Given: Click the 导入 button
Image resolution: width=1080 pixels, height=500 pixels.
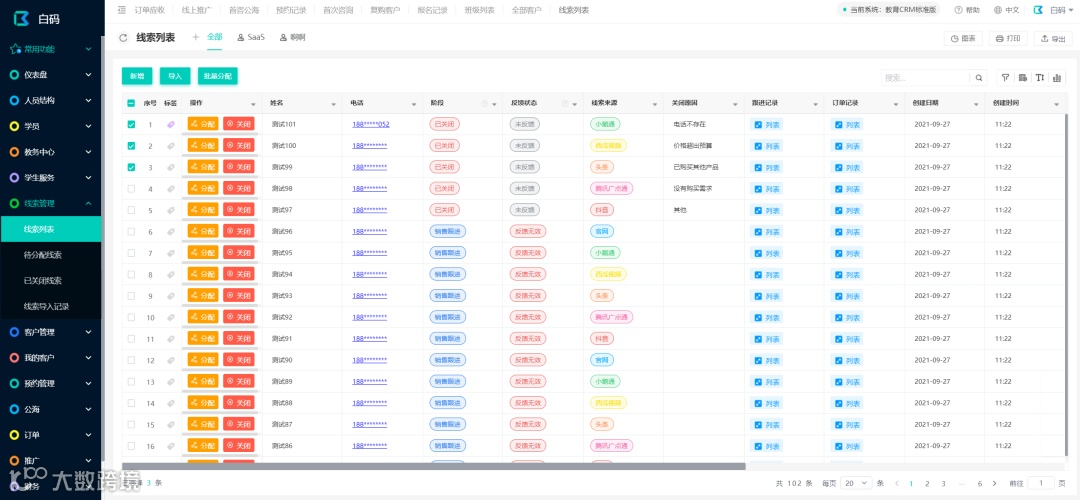Looking at the screenshot, I should tap(175, 76).
